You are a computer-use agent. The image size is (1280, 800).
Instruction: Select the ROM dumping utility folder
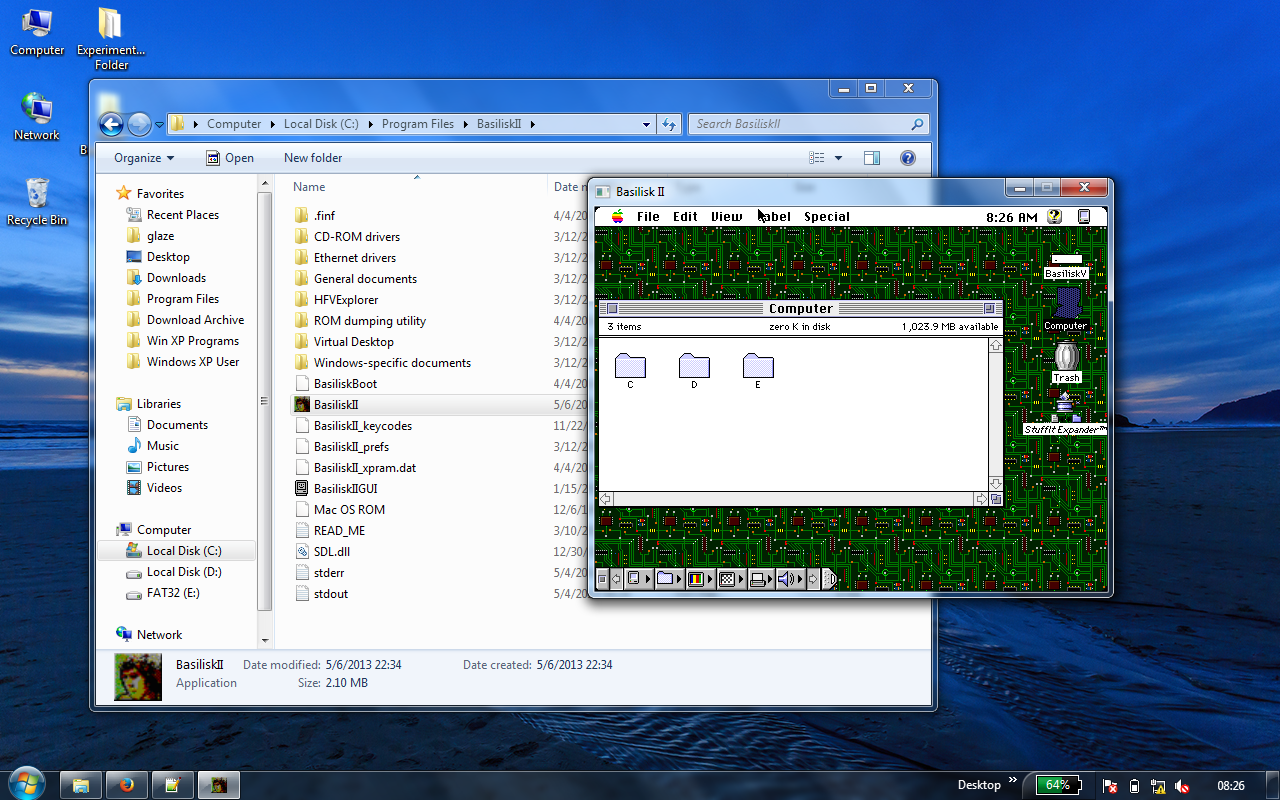(370, 321)
